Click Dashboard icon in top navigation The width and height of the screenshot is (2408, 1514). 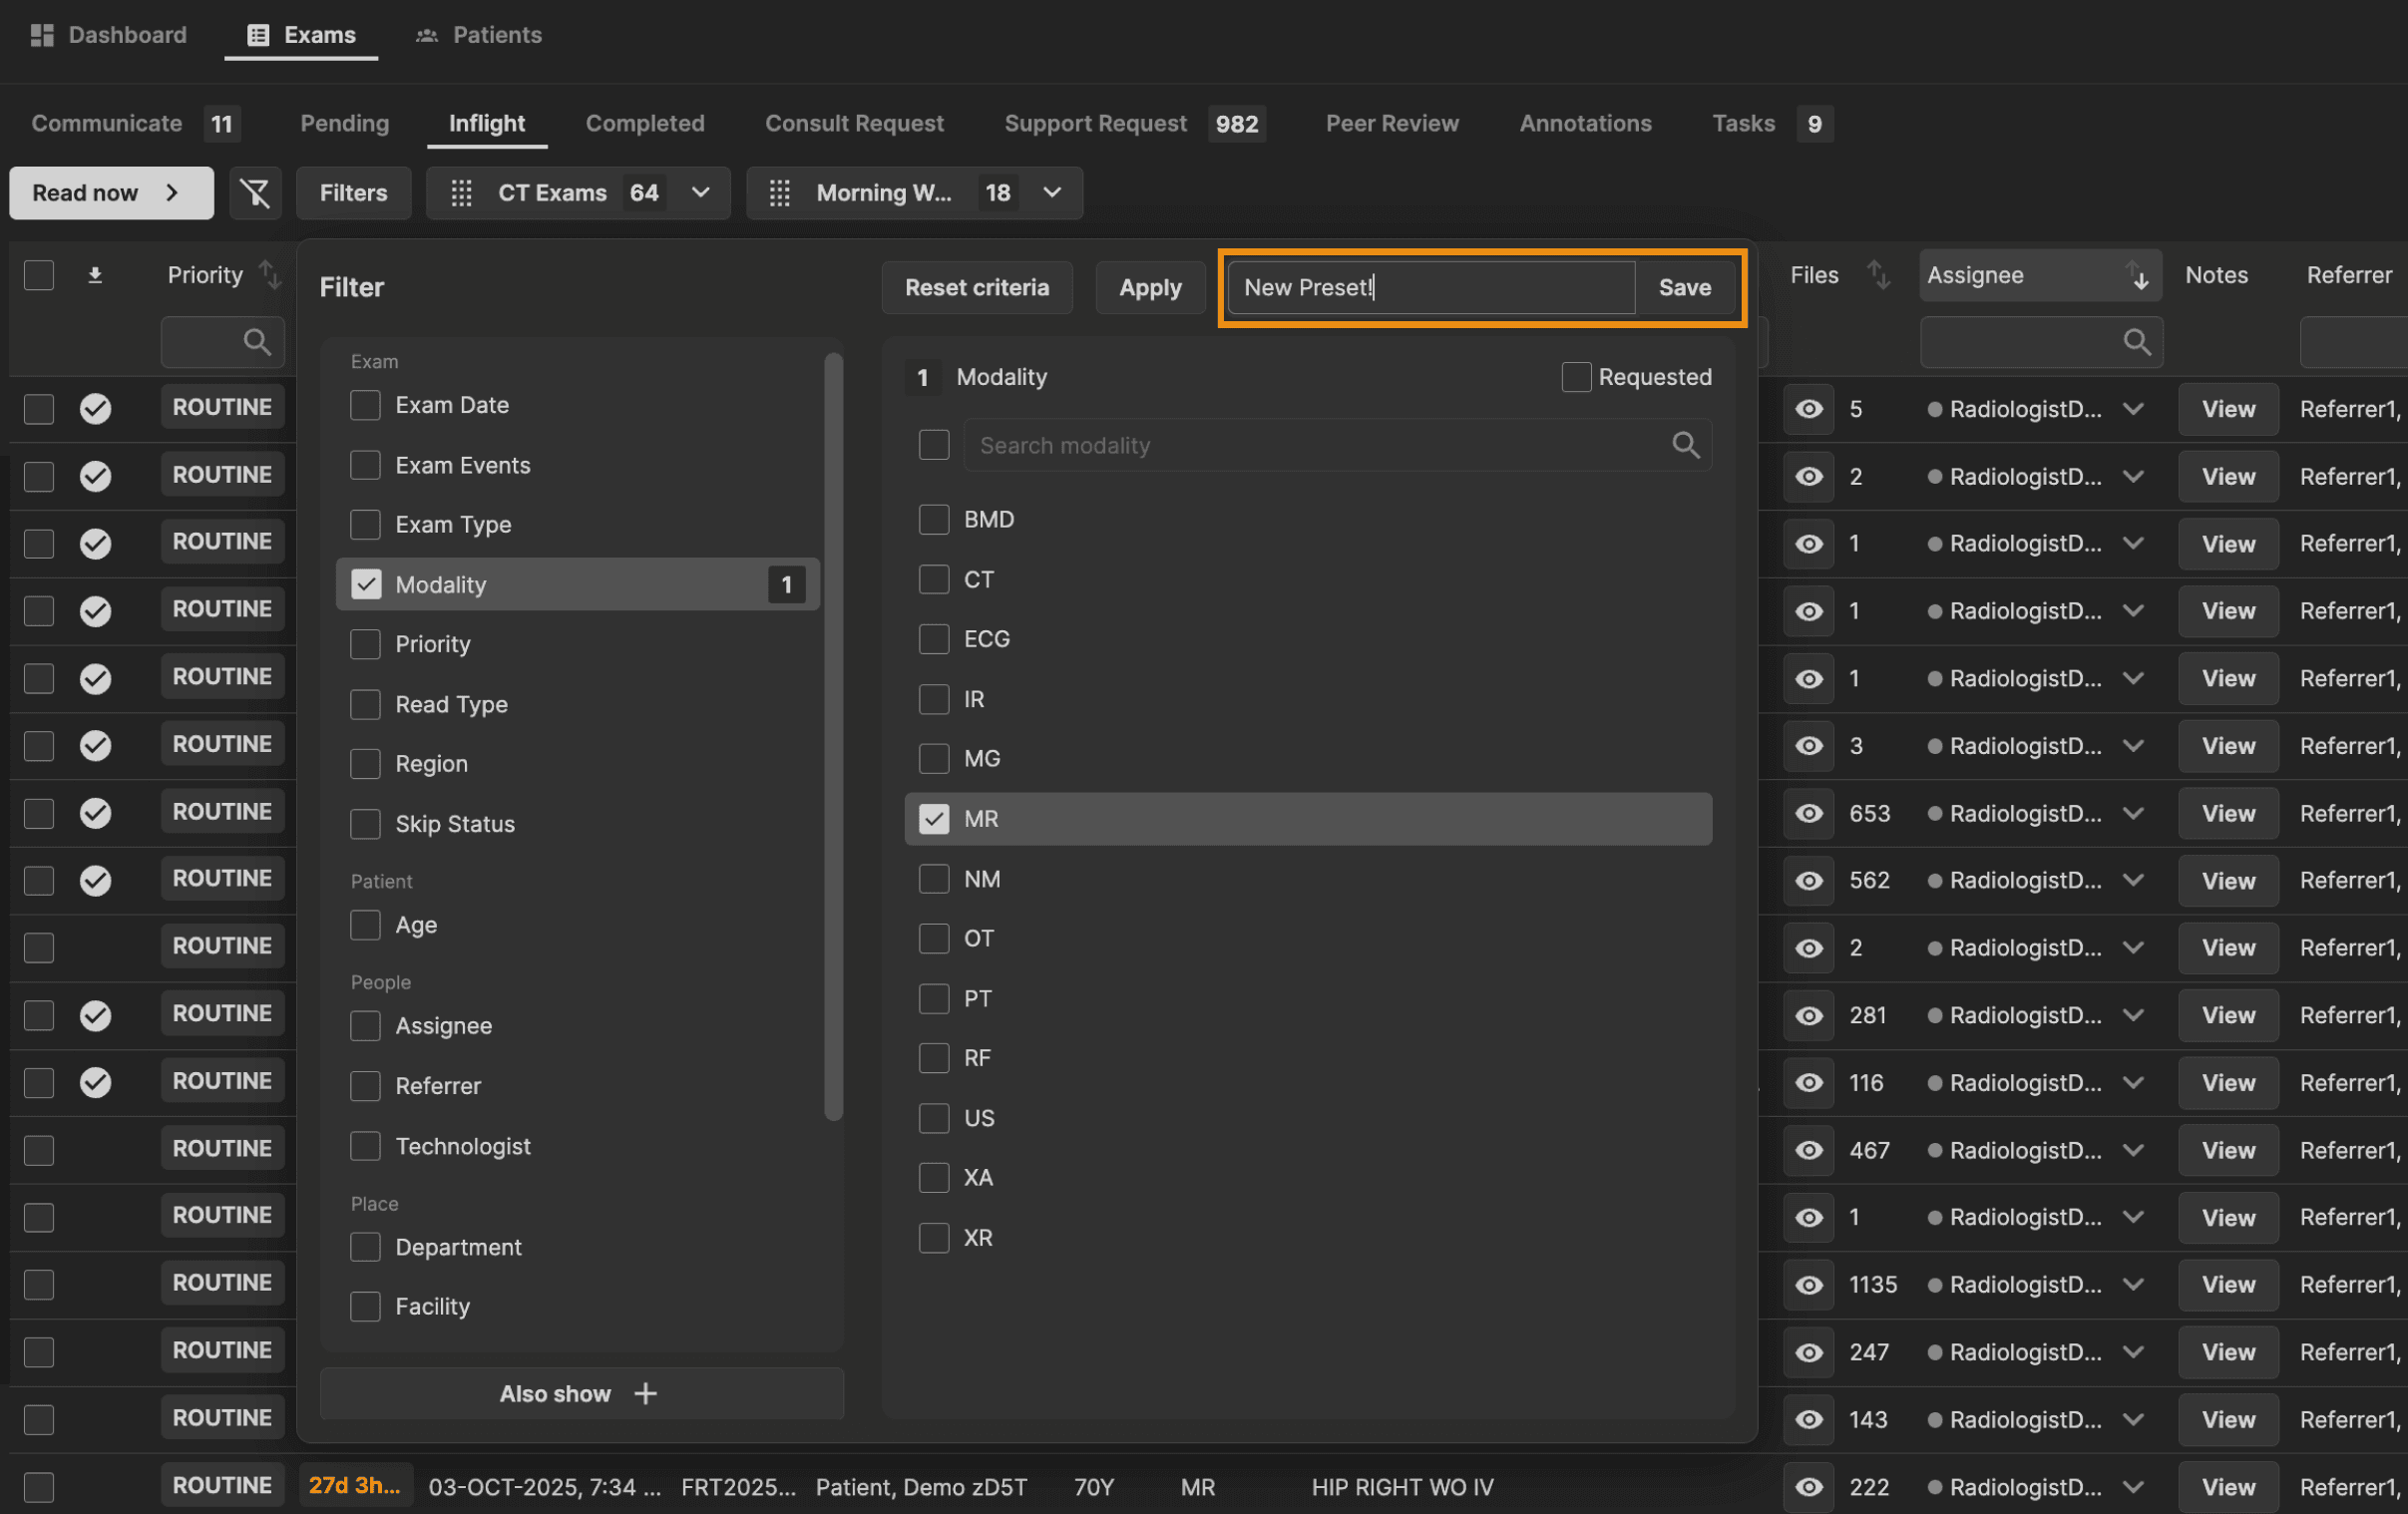(x=42, y=35)
